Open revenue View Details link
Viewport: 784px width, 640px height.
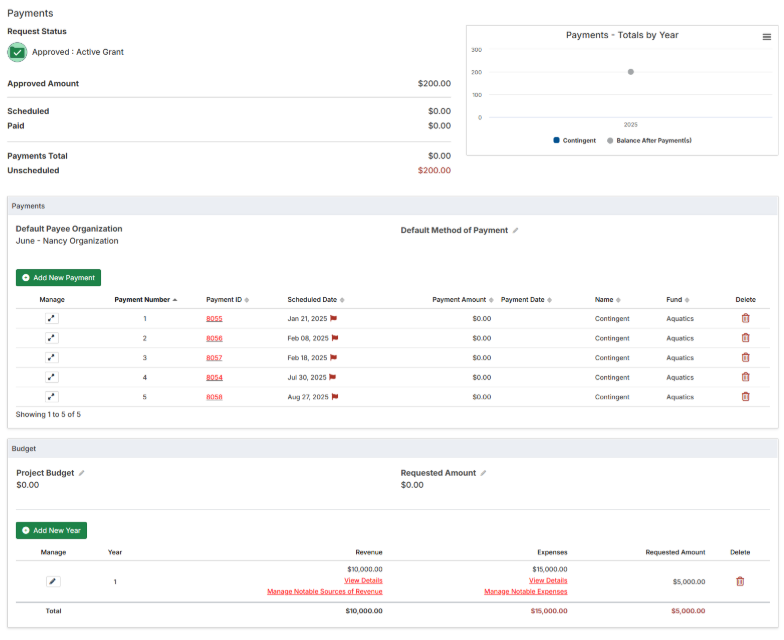point(363,580)
